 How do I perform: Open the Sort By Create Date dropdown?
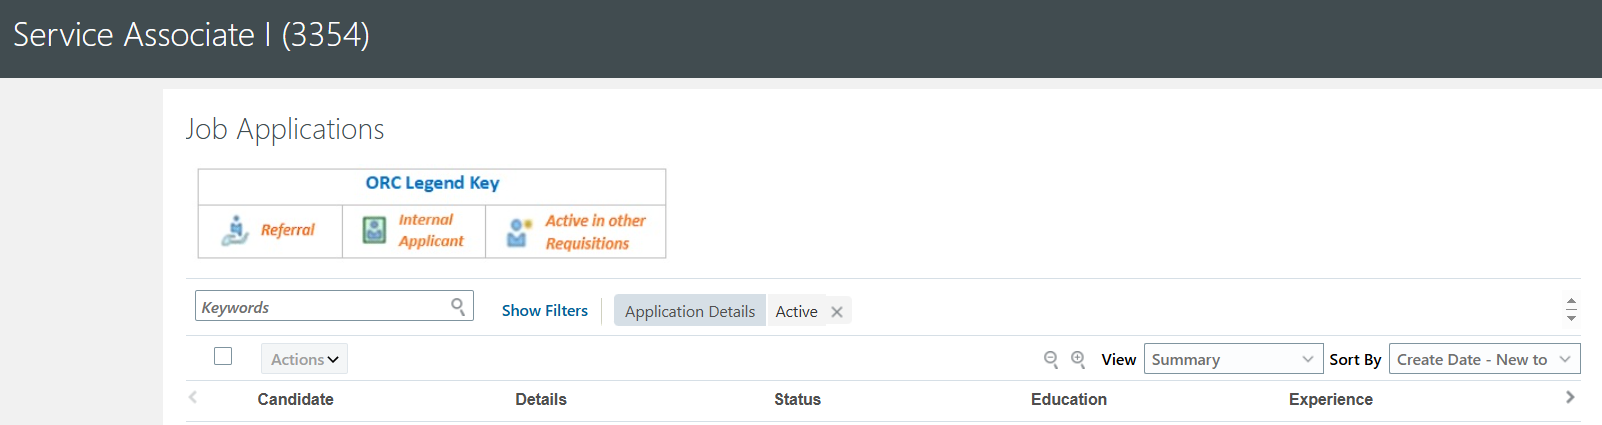click(x=1484, y=359)
